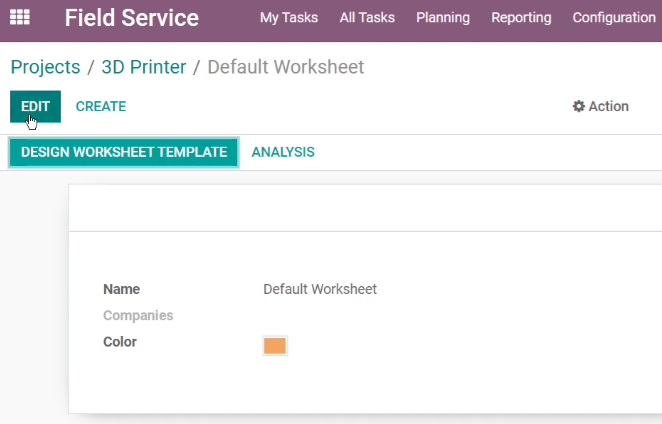662x424 pixels.
Task: Click the CREATE button
Action: [101, 106]
